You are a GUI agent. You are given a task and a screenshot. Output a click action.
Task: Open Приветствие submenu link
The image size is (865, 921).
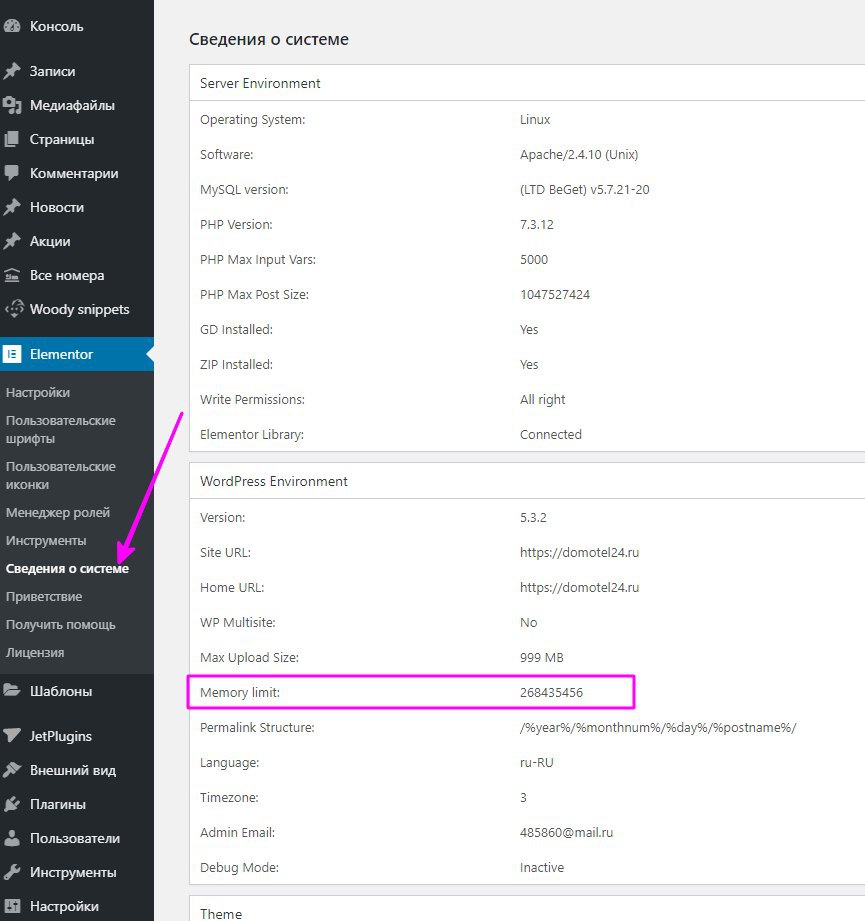point(44,596)
